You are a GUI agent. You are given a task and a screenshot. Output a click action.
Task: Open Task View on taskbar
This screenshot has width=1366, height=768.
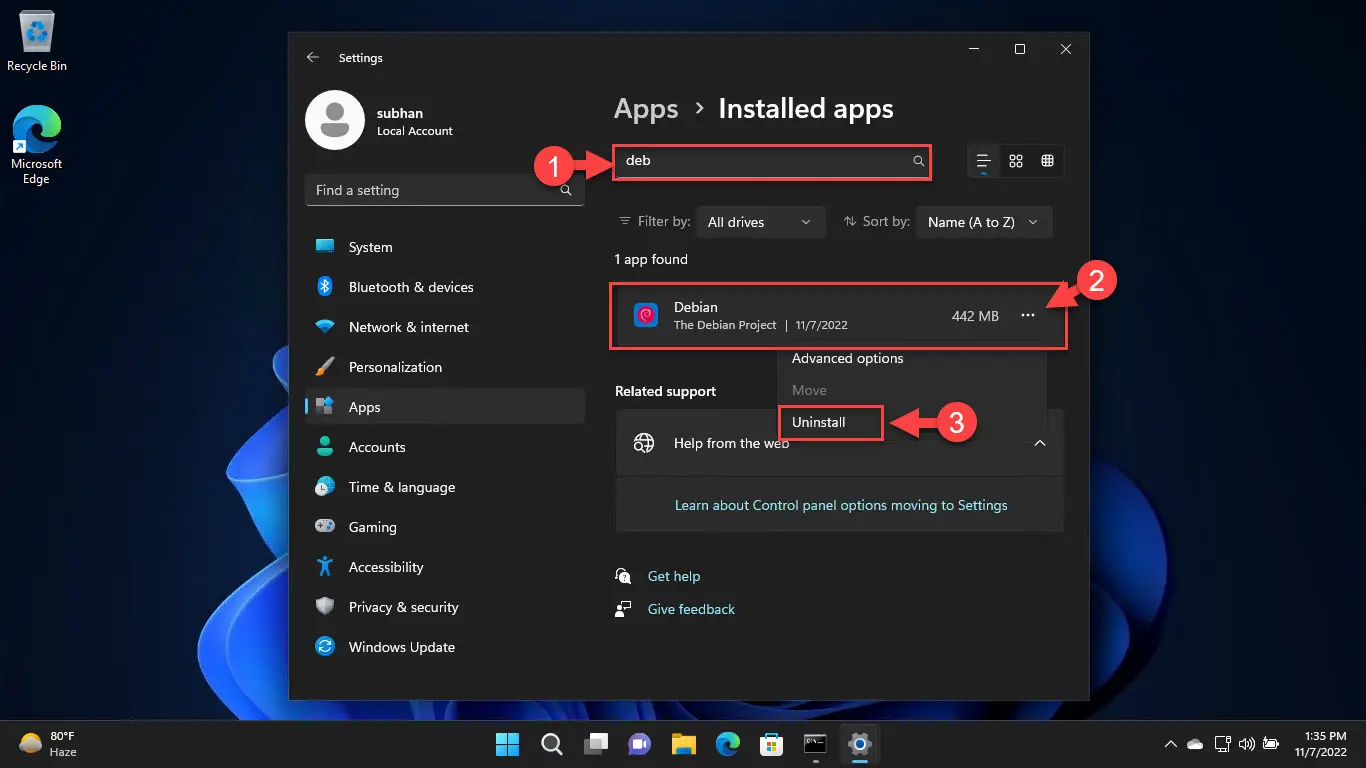[596, 744]
